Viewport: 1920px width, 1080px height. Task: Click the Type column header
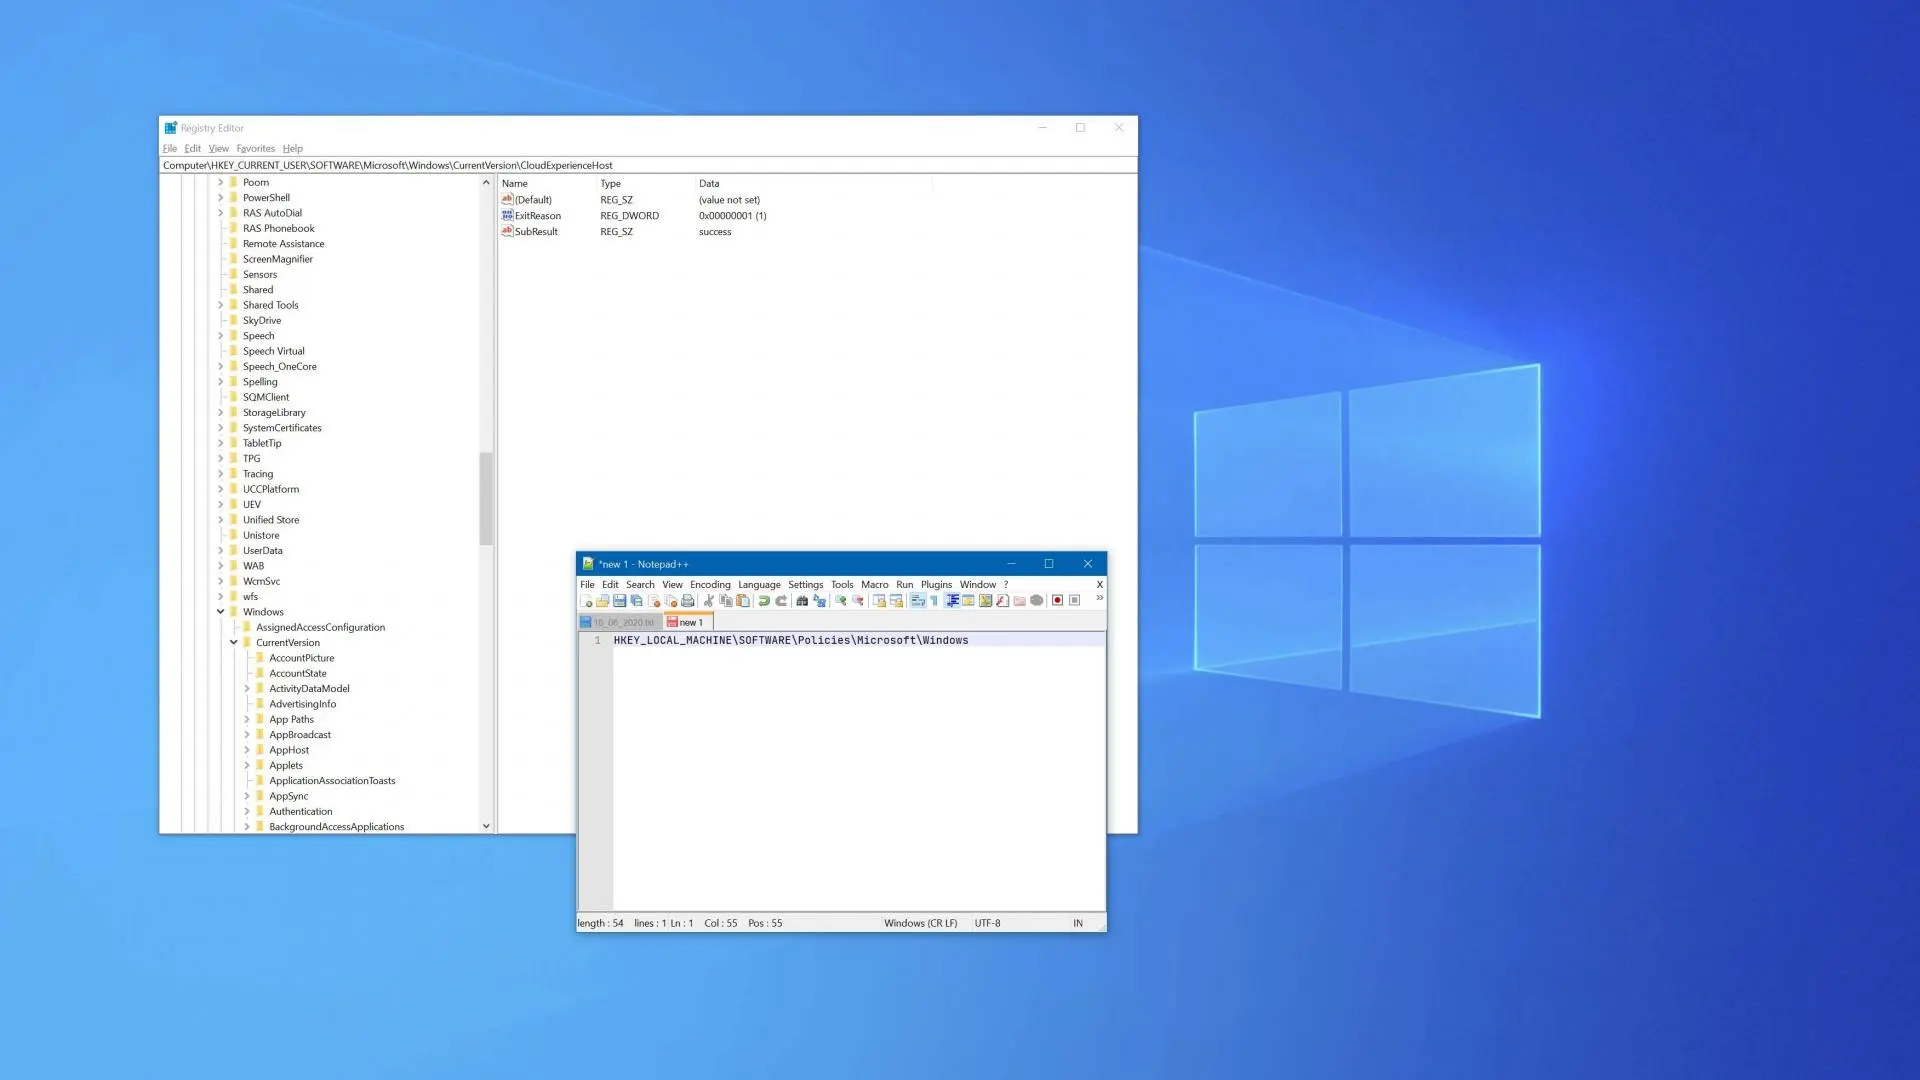645,184
